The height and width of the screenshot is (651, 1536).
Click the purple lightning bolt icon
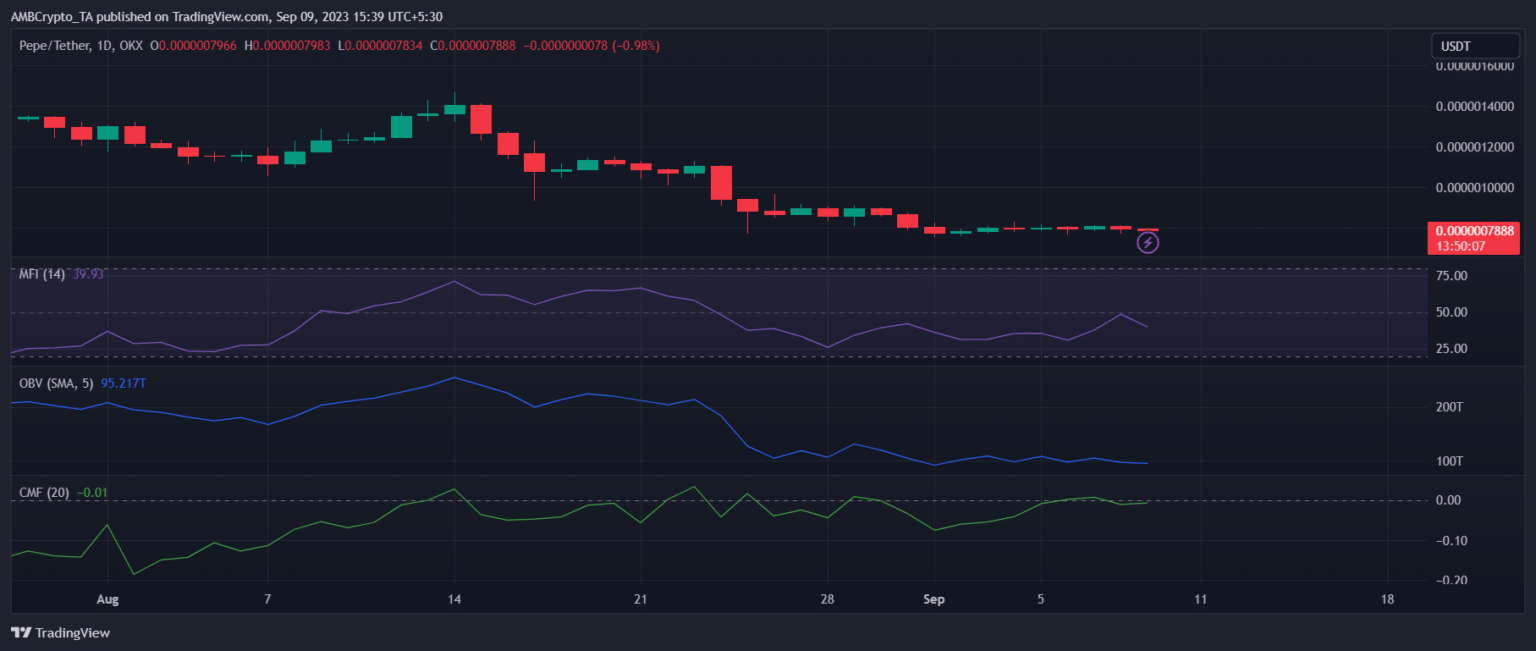(1148, 242)
